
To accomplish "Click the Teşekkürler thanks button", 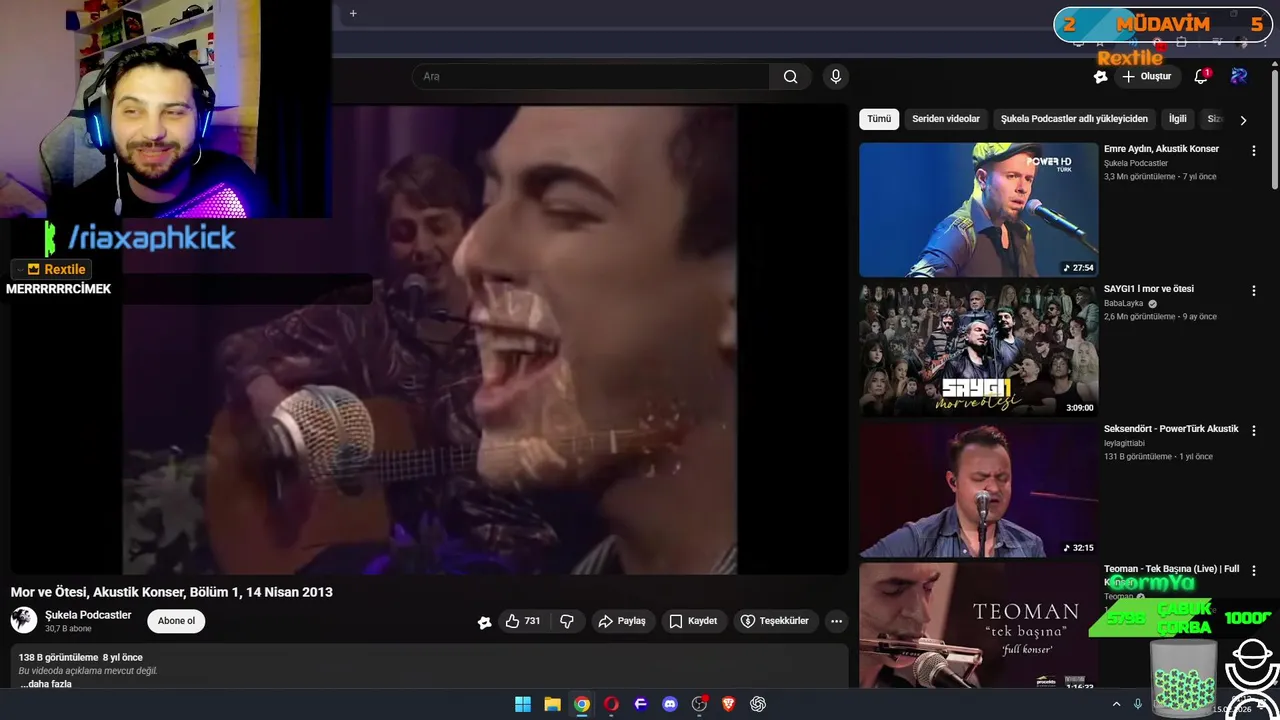I will tap(775, 621).
